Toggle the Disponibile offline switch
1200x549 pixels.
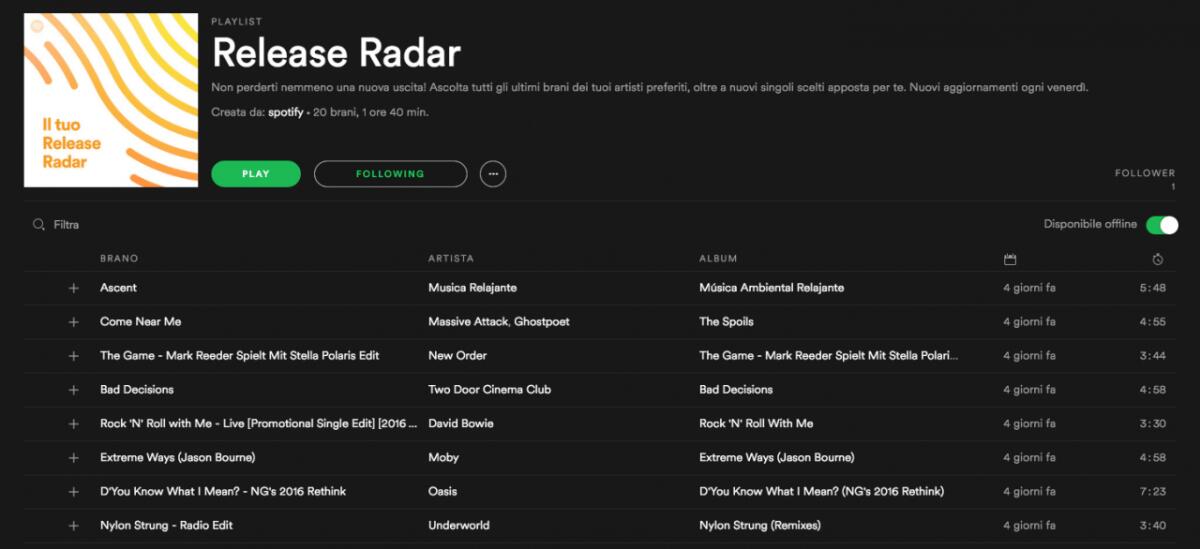pyautogui.click(x=1162, y=225)
